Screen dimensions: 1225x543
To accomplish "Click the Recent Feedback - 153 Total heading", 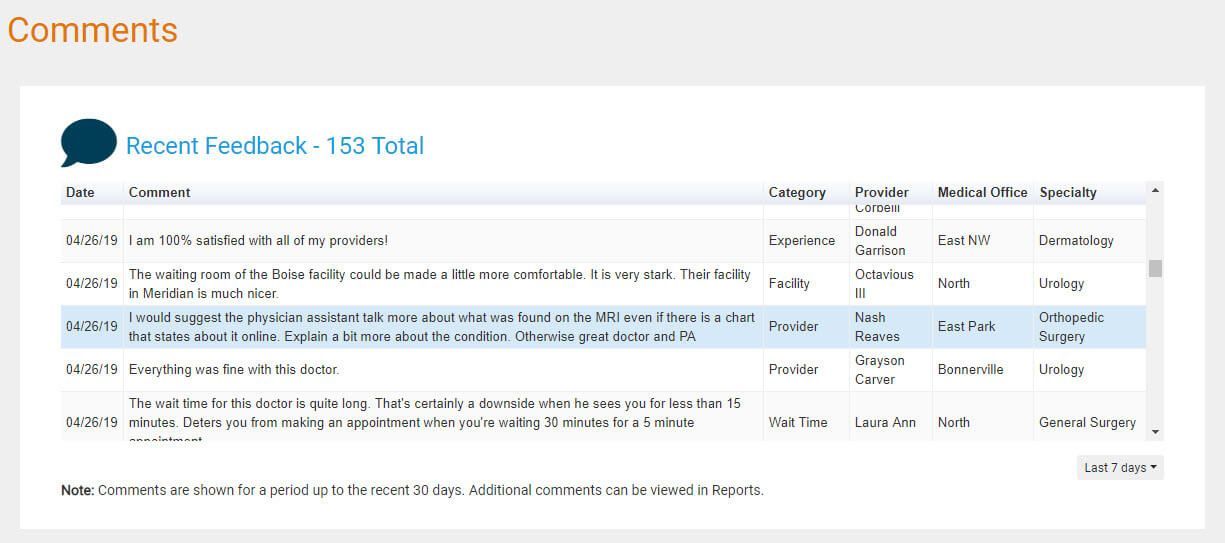I will coord(275,146).
